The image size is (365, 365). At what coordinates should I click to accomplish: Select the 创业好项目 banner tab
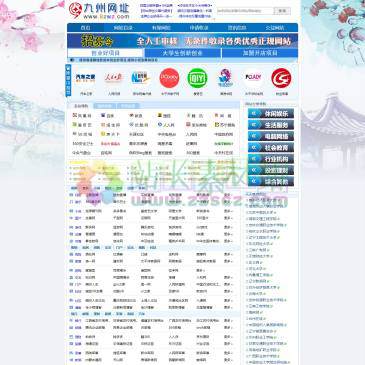coord(106,53)
